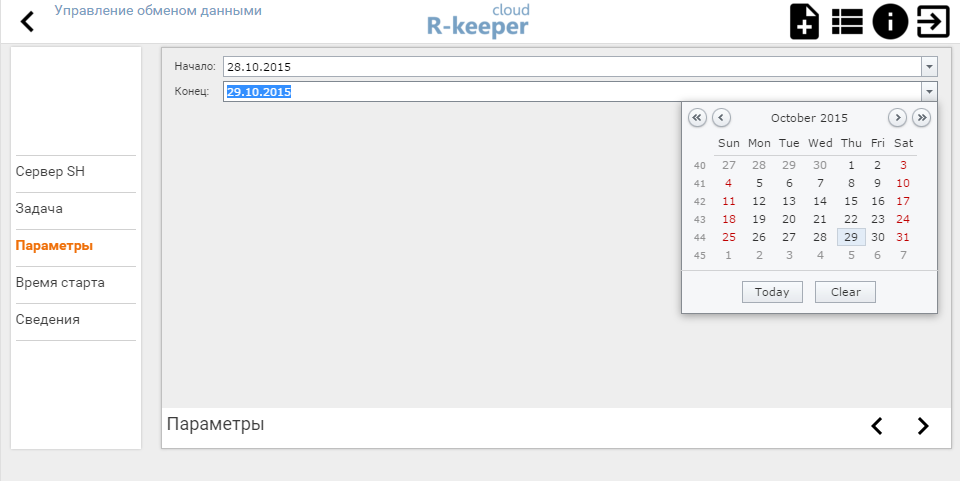The image size is (960, 481).
Task: Go to previous step with bottom left arrow
Action: coord(877,426)
